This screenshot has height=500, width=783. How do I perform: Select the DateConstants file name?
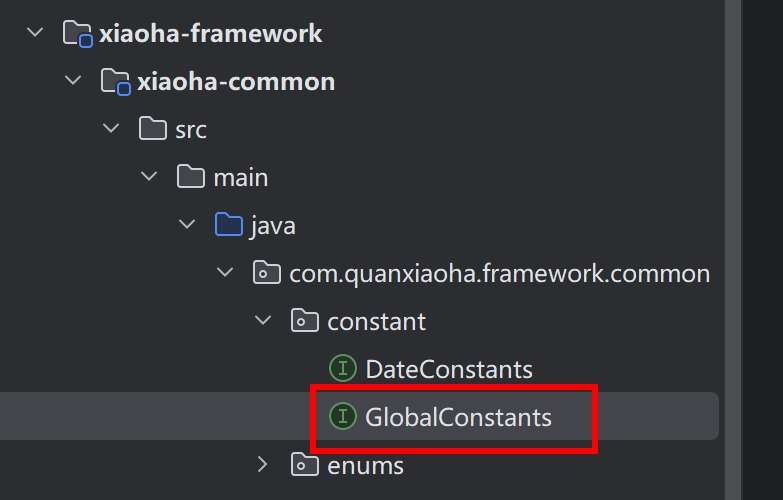pyautogui.click(x=448, y=369)
